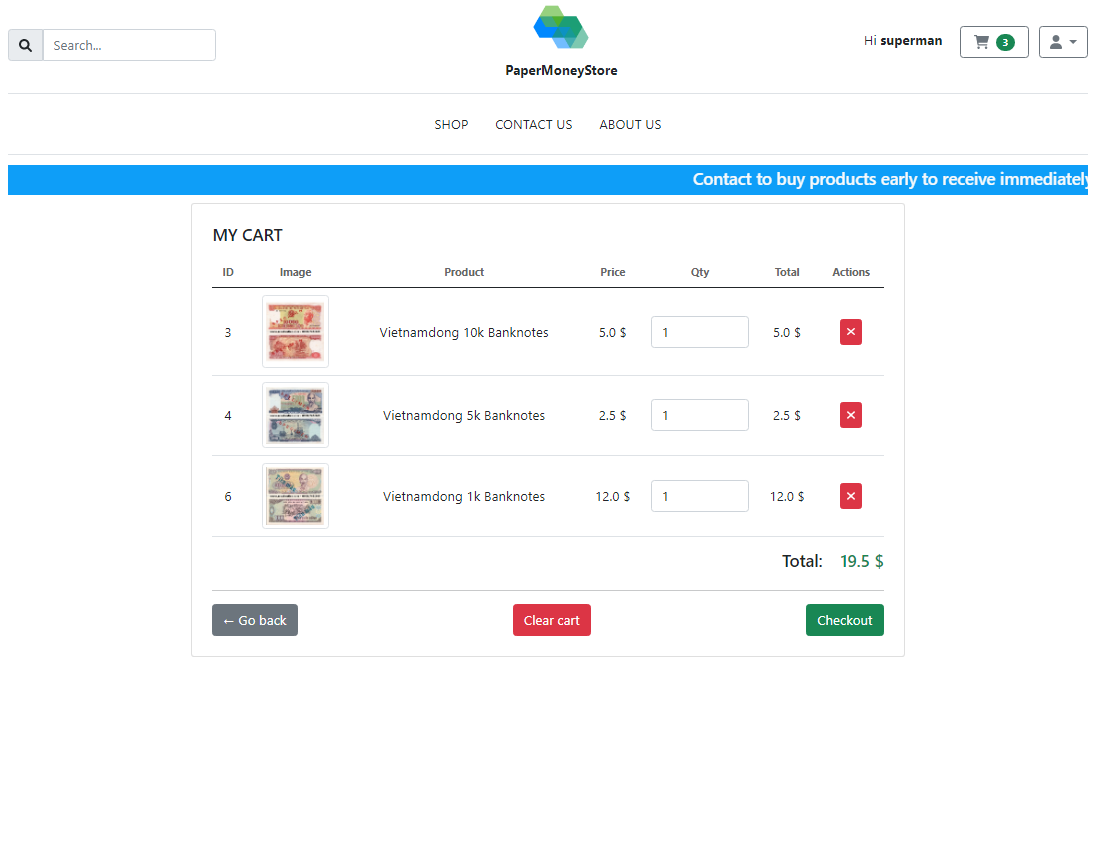
Task: Click the search magnifier icon
Action: [25, 45]
